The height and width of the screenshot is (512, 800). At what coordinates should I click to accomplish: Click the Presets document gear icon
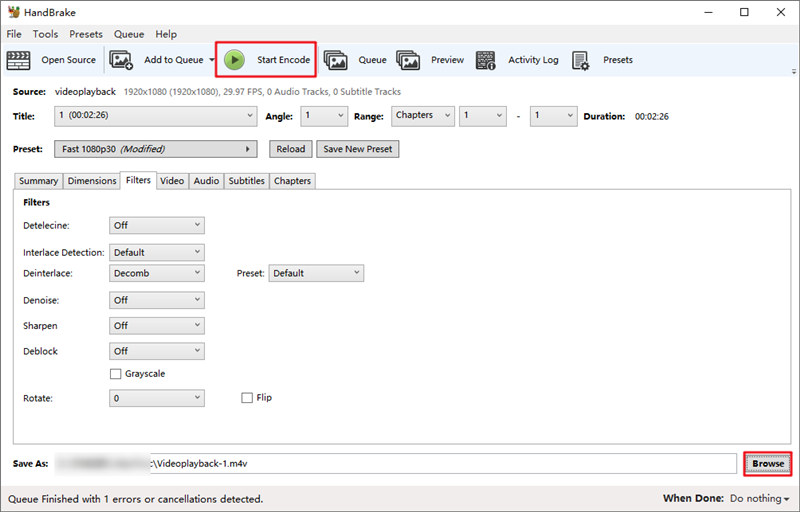click(x=581, y=60)
